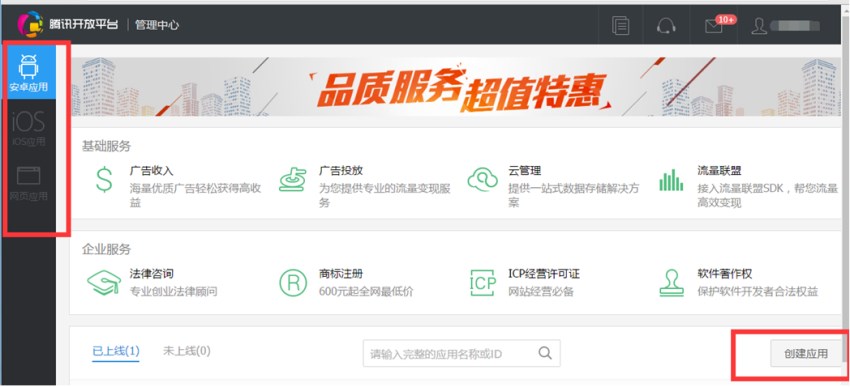Image resolution: width=850 pixels, height=387 pixels.
Task: Open the 流量联盟 service title
Action: [x=719, y=171]
